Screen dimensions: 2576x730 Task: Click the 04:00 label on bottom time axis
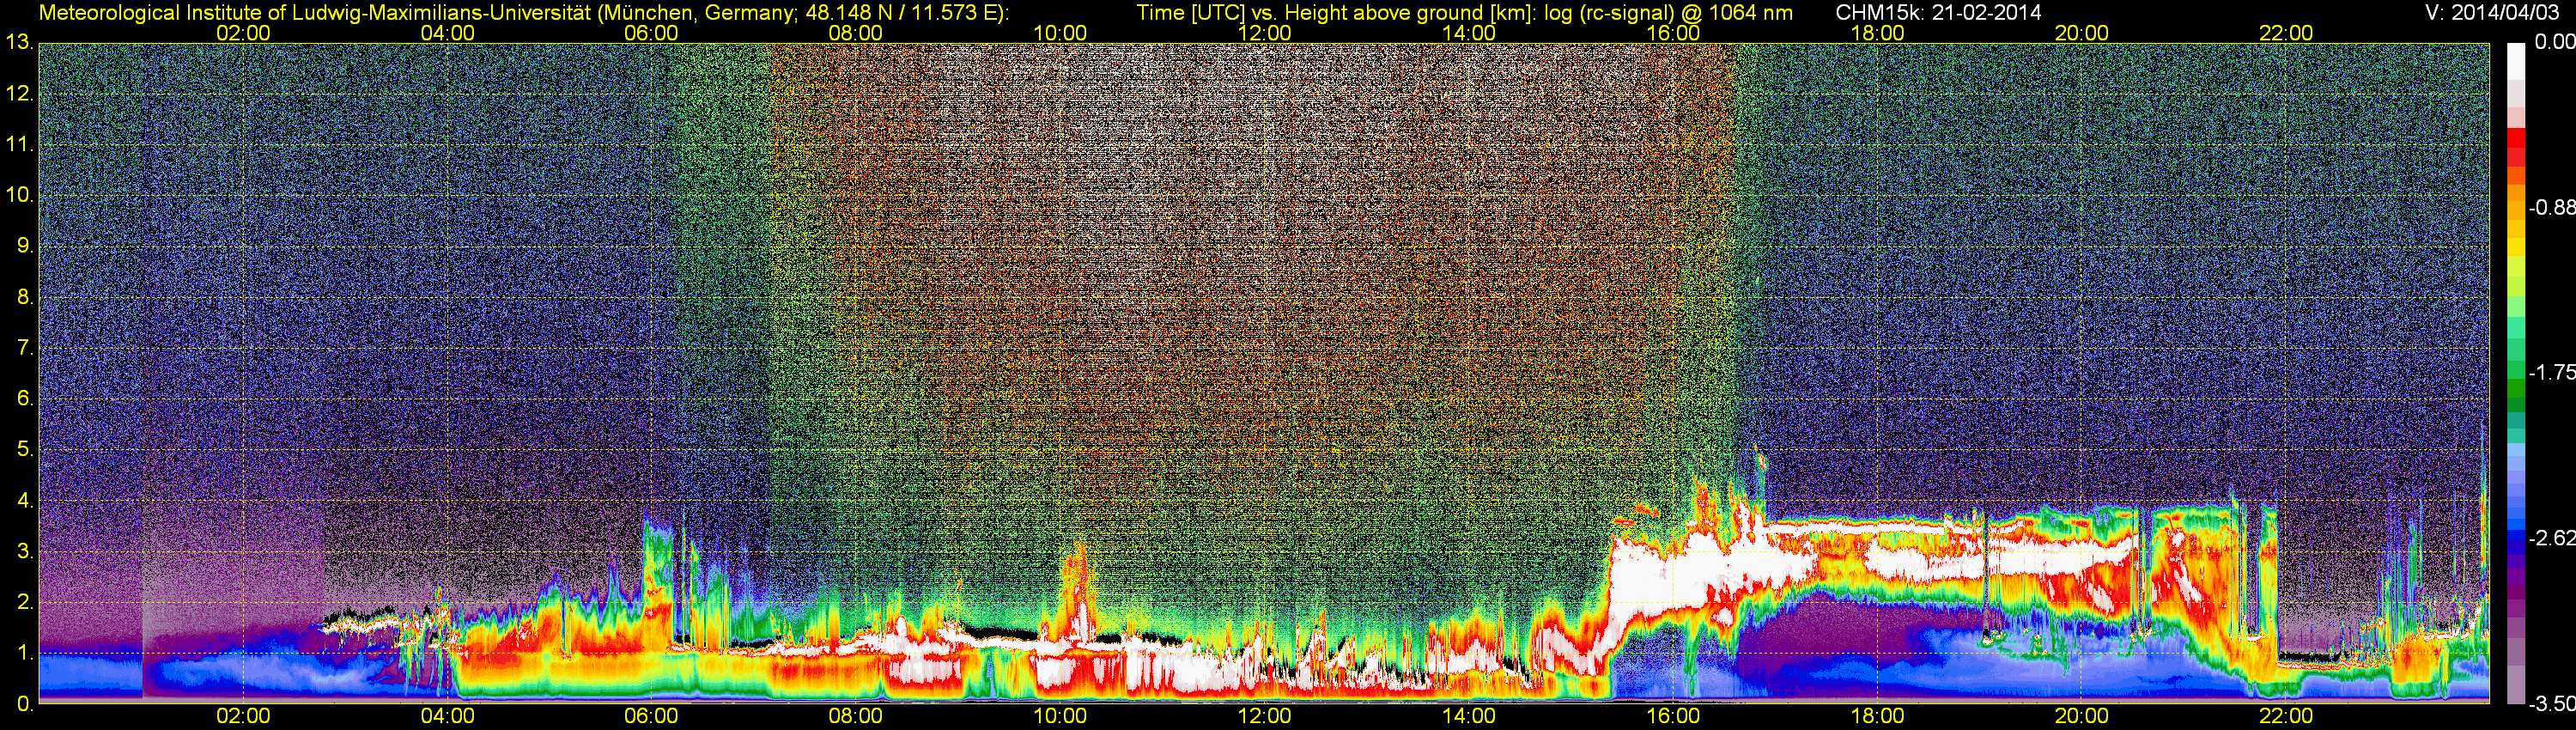(447, 716)
